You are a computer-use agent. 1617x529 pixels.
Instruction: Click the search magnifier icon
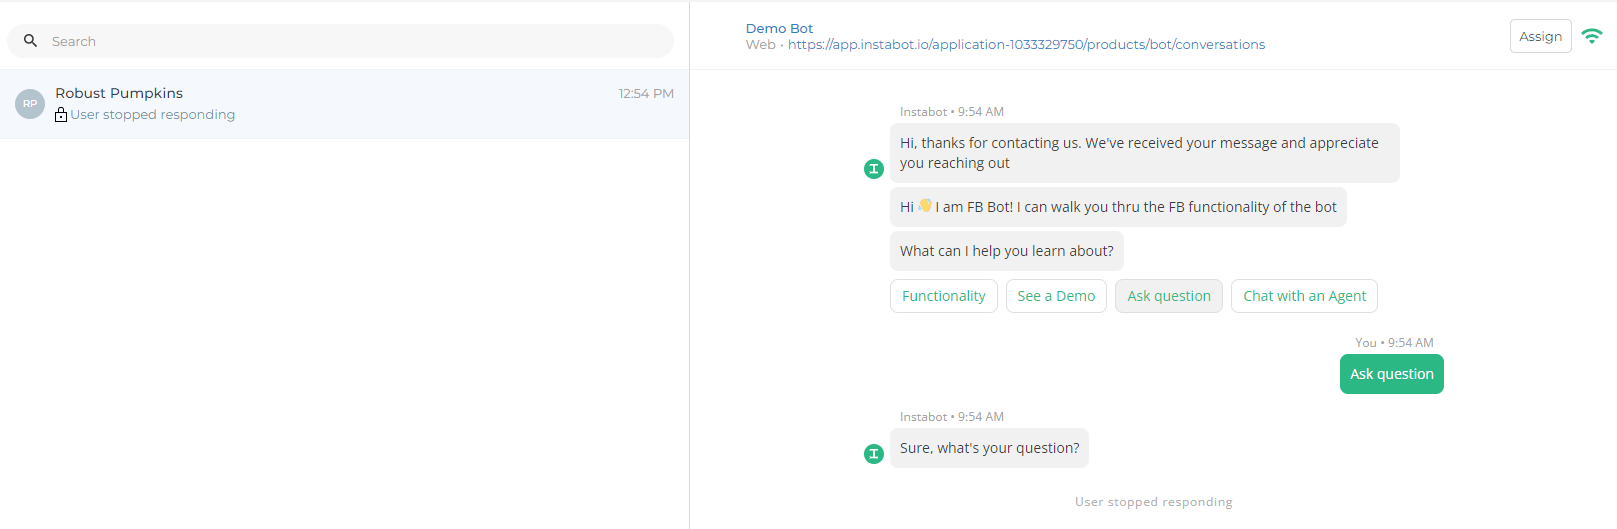coord(30,41)
